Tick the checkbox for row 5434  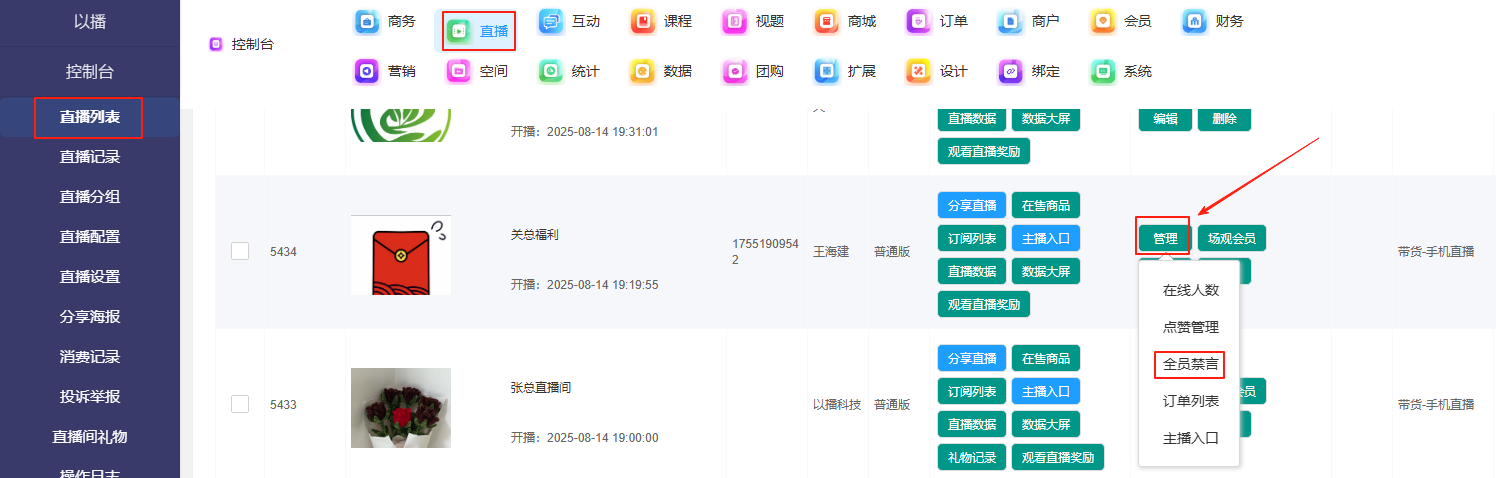pos(240,251)
